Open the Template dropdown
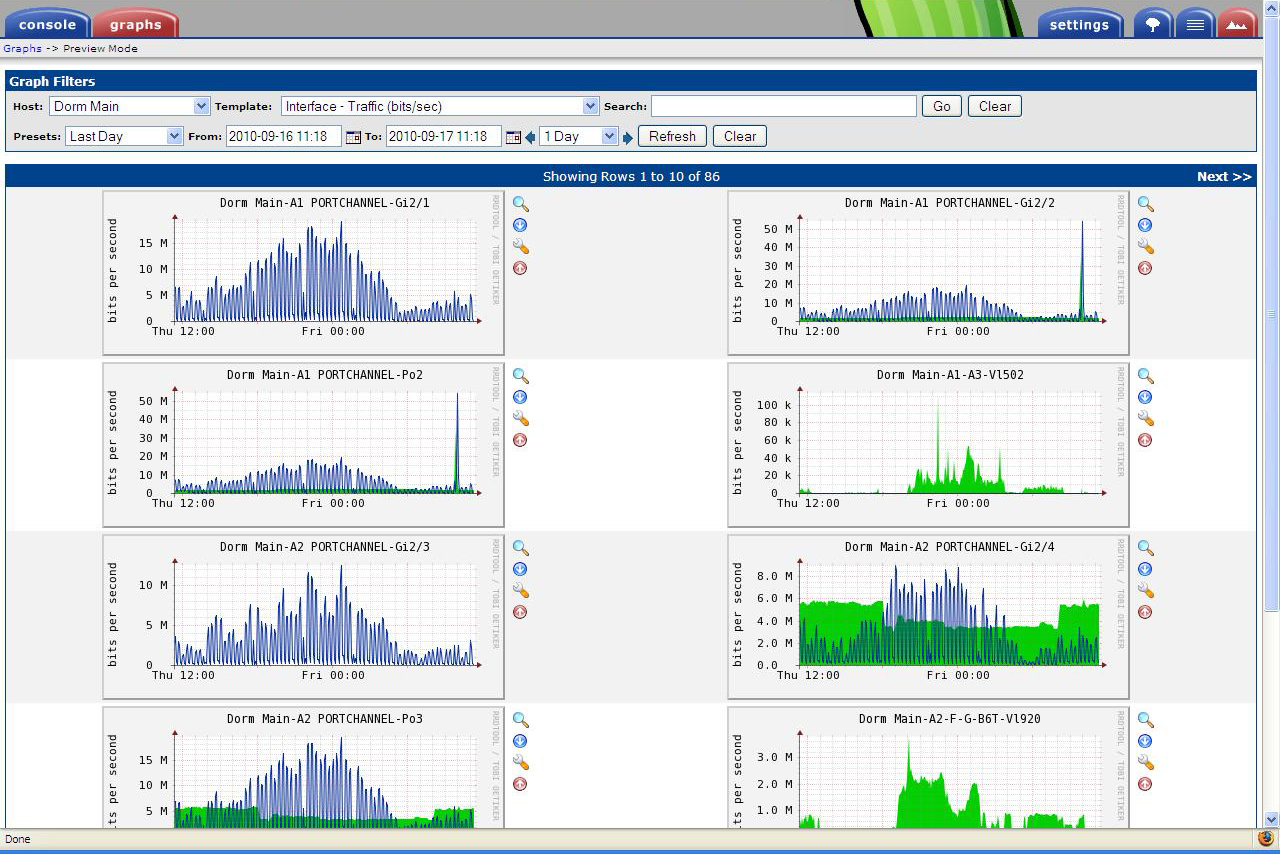This screenshot has width=1280, height=854. pos(439,106)
